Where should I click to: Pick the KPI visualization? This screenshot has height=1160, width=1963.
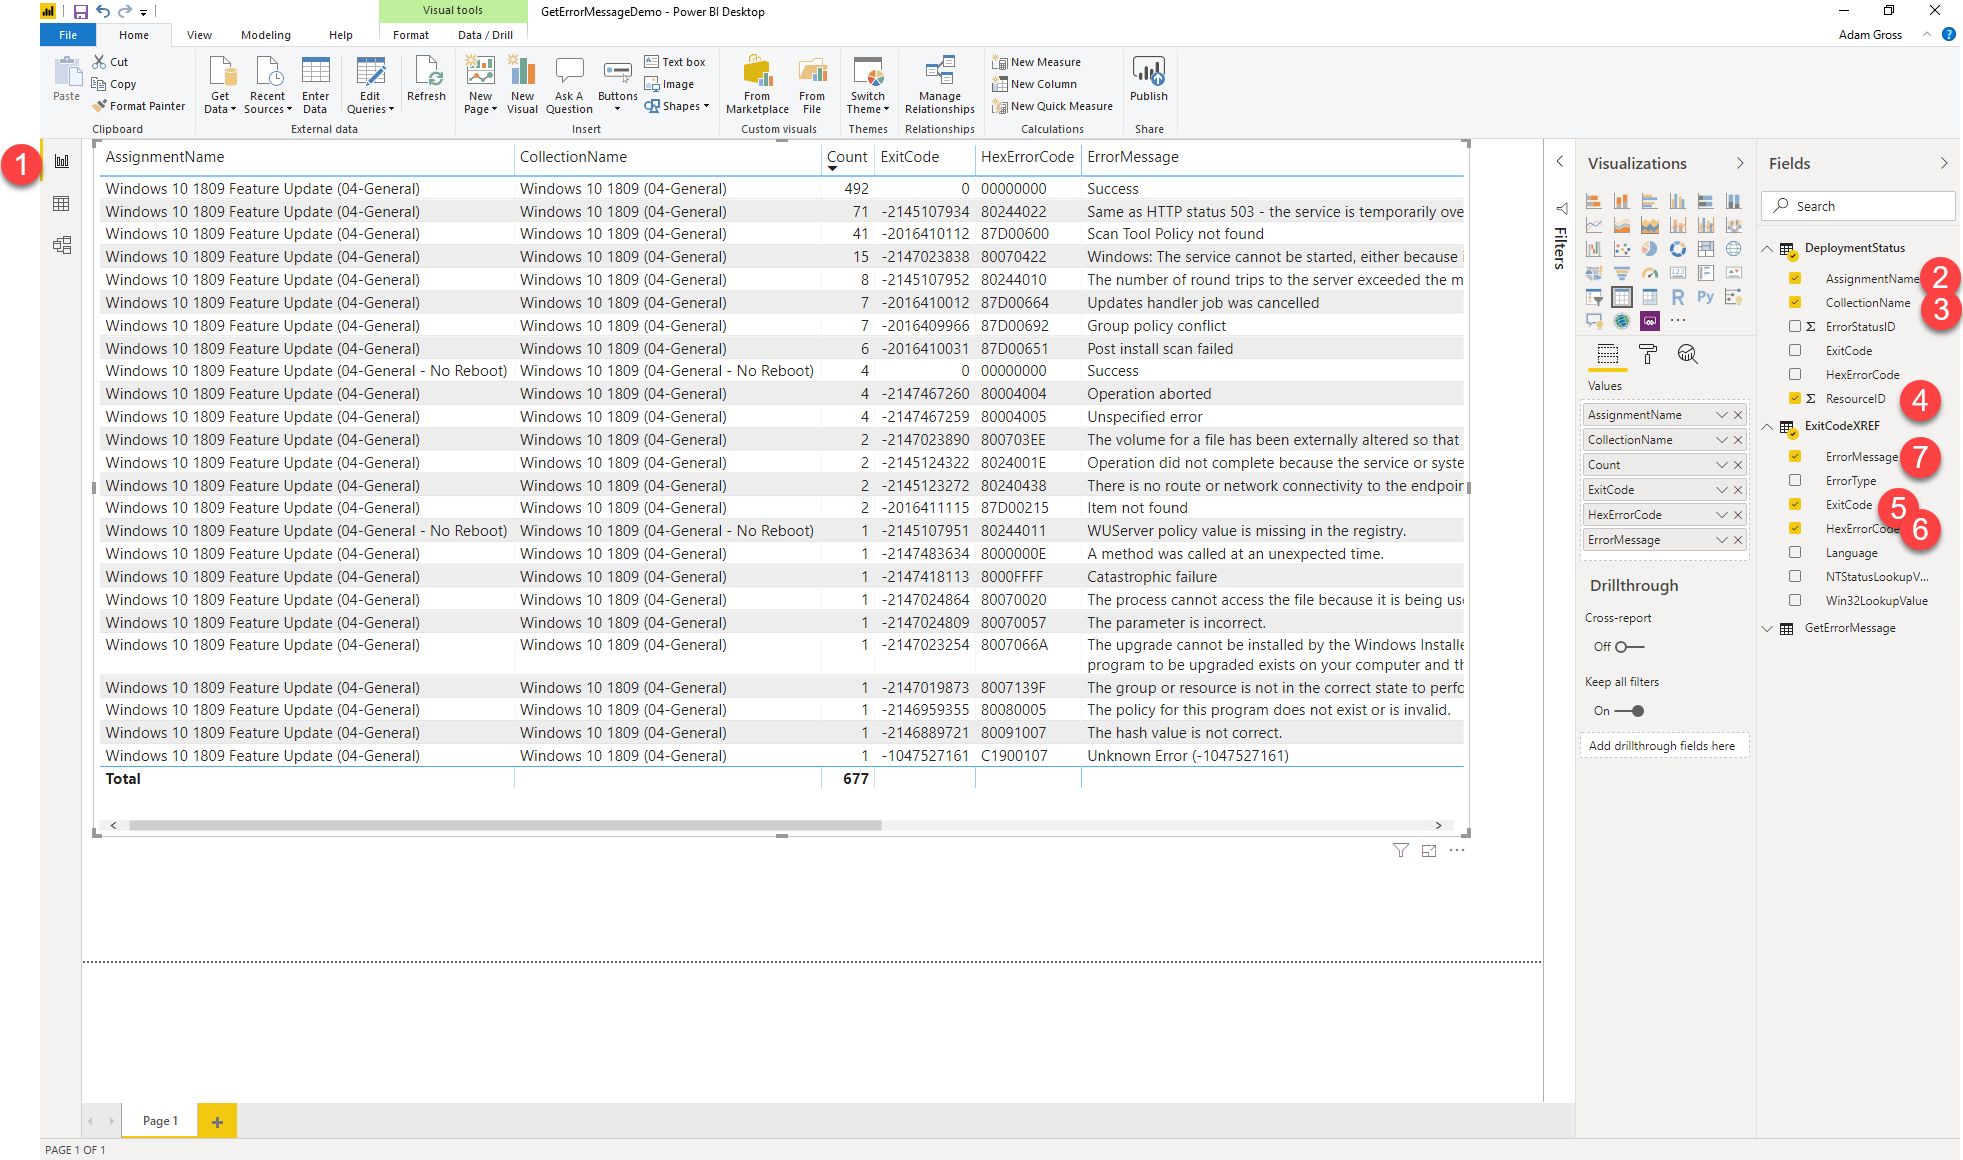1733,272
